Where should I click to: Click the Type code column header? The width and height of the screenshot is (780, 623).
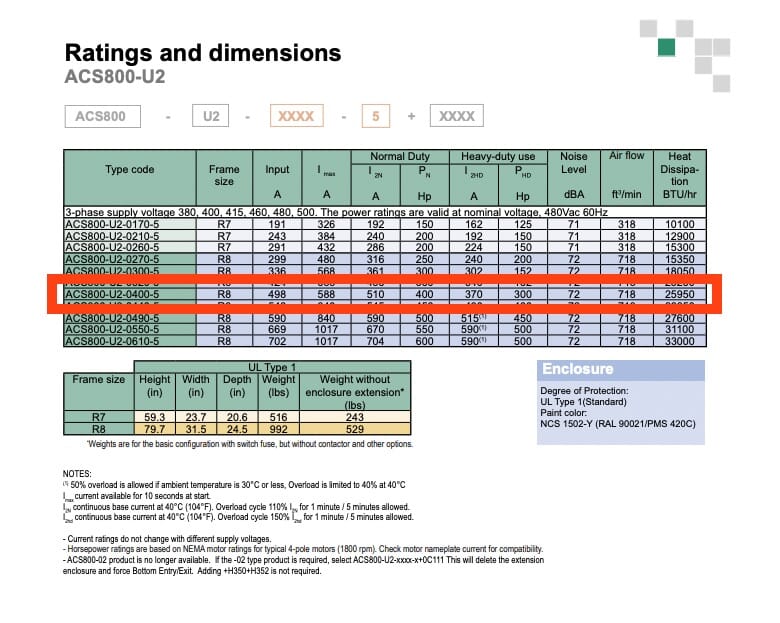click(130, 169)
